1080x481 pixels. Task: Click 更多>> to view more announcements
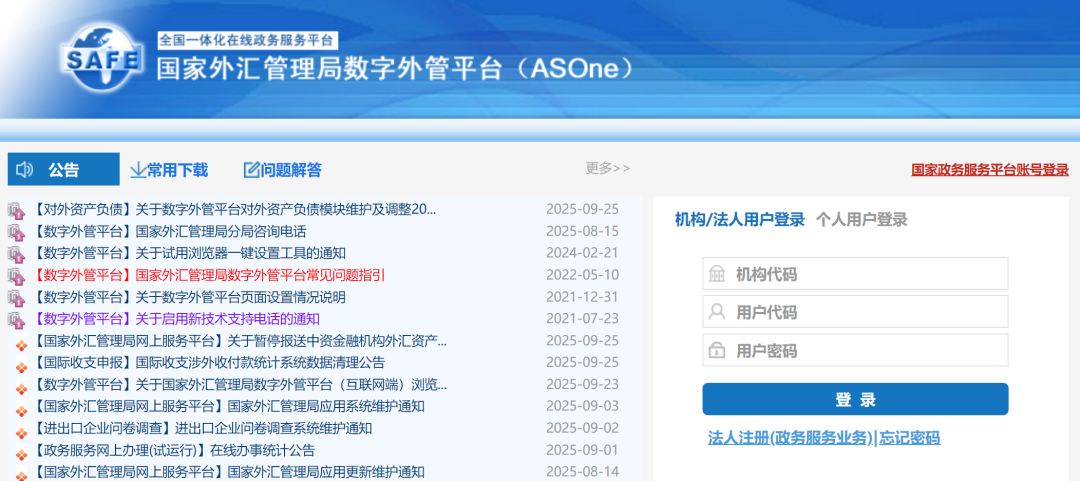[x=608, y=167]
